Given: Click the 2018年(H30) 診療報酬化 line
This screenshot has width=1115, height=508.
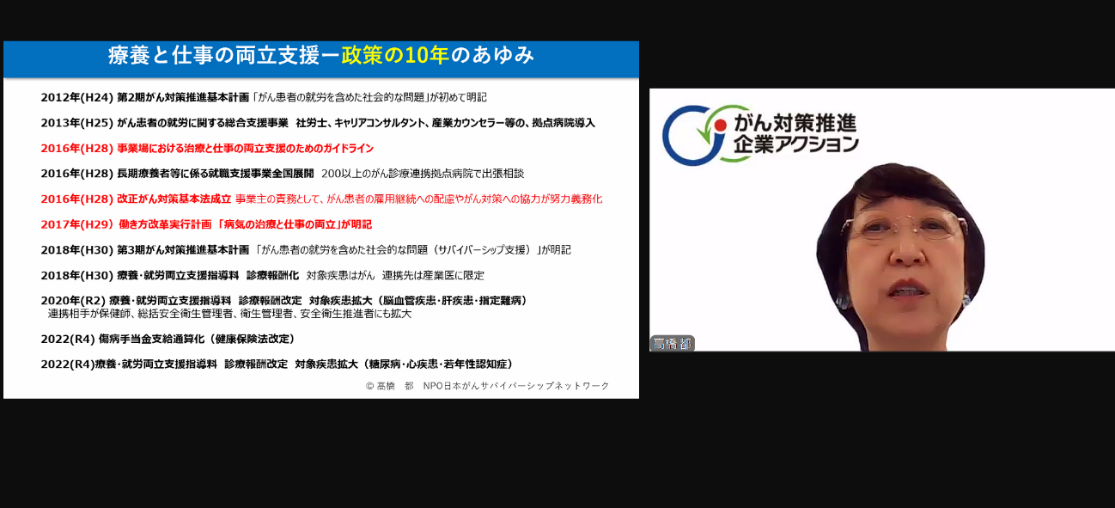Looking at the screenshot, I should 262,275.
